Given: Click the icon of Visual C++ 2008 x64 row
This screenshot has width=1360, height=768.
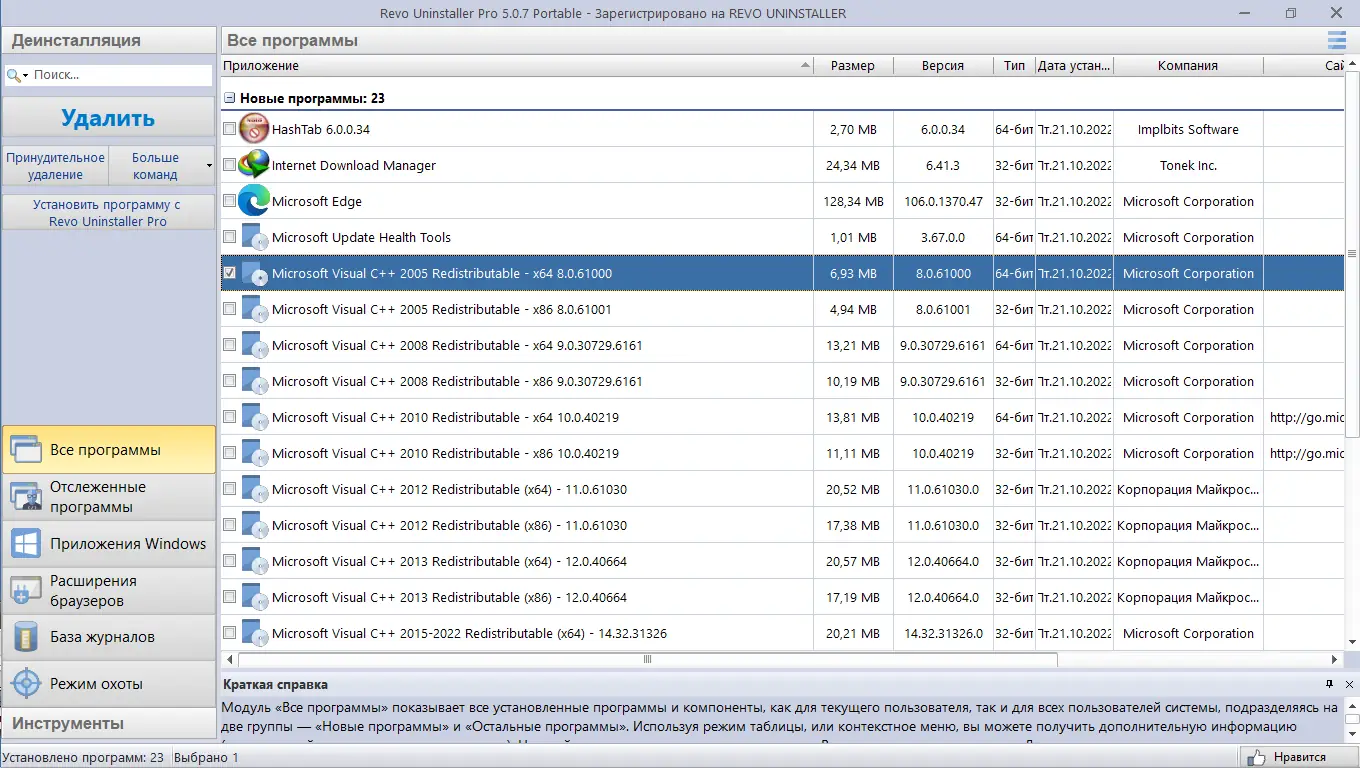Looking at the screenshot, I should pos(255,345).
